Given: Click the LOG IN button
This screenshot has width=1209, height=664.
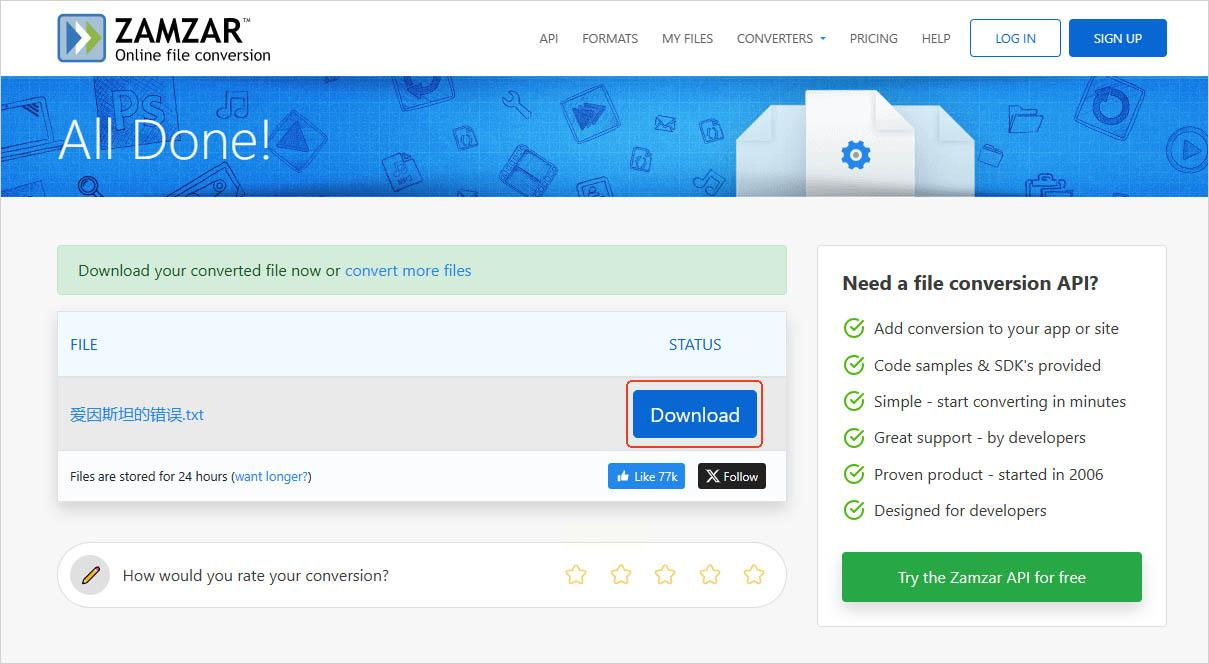Looking at the screenshot, I should click(x=1015, y=38).
